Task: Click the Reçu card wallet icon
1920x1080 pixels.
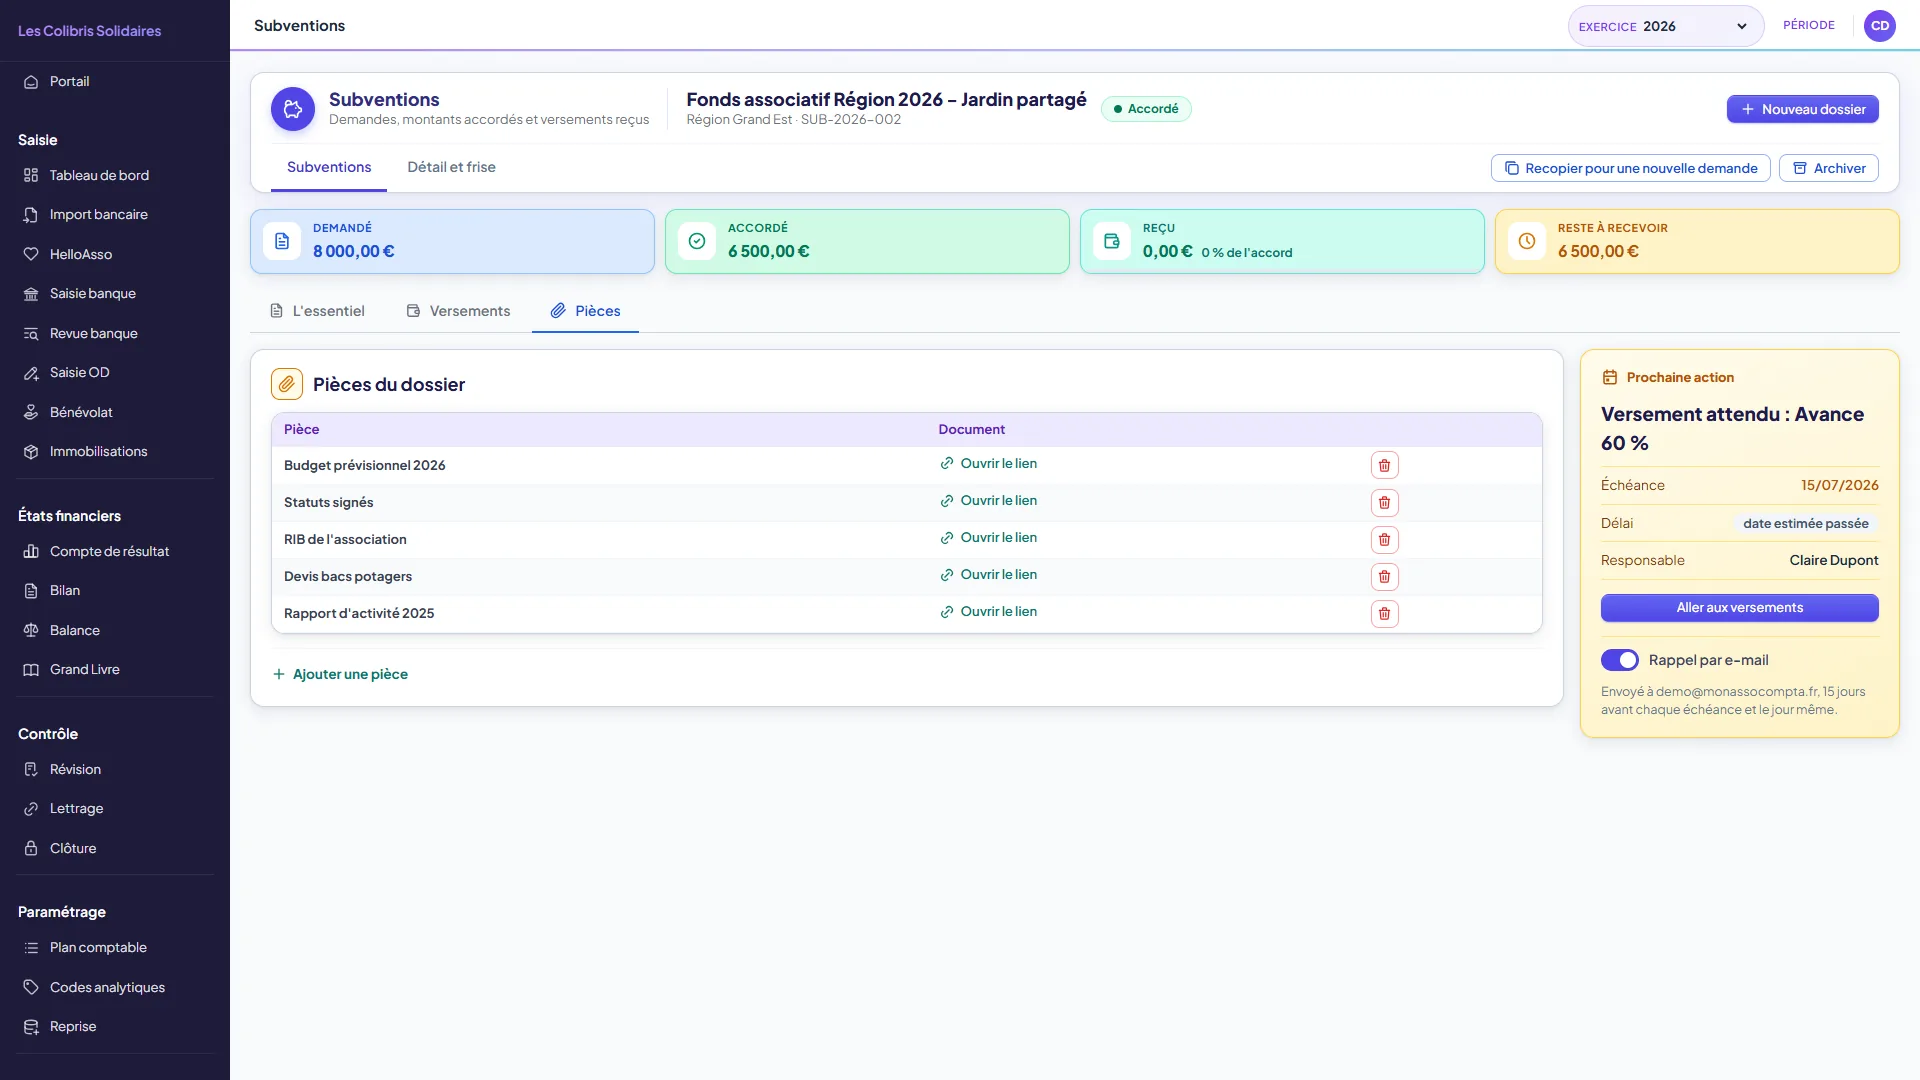Action: click(x=1112, y=241)
